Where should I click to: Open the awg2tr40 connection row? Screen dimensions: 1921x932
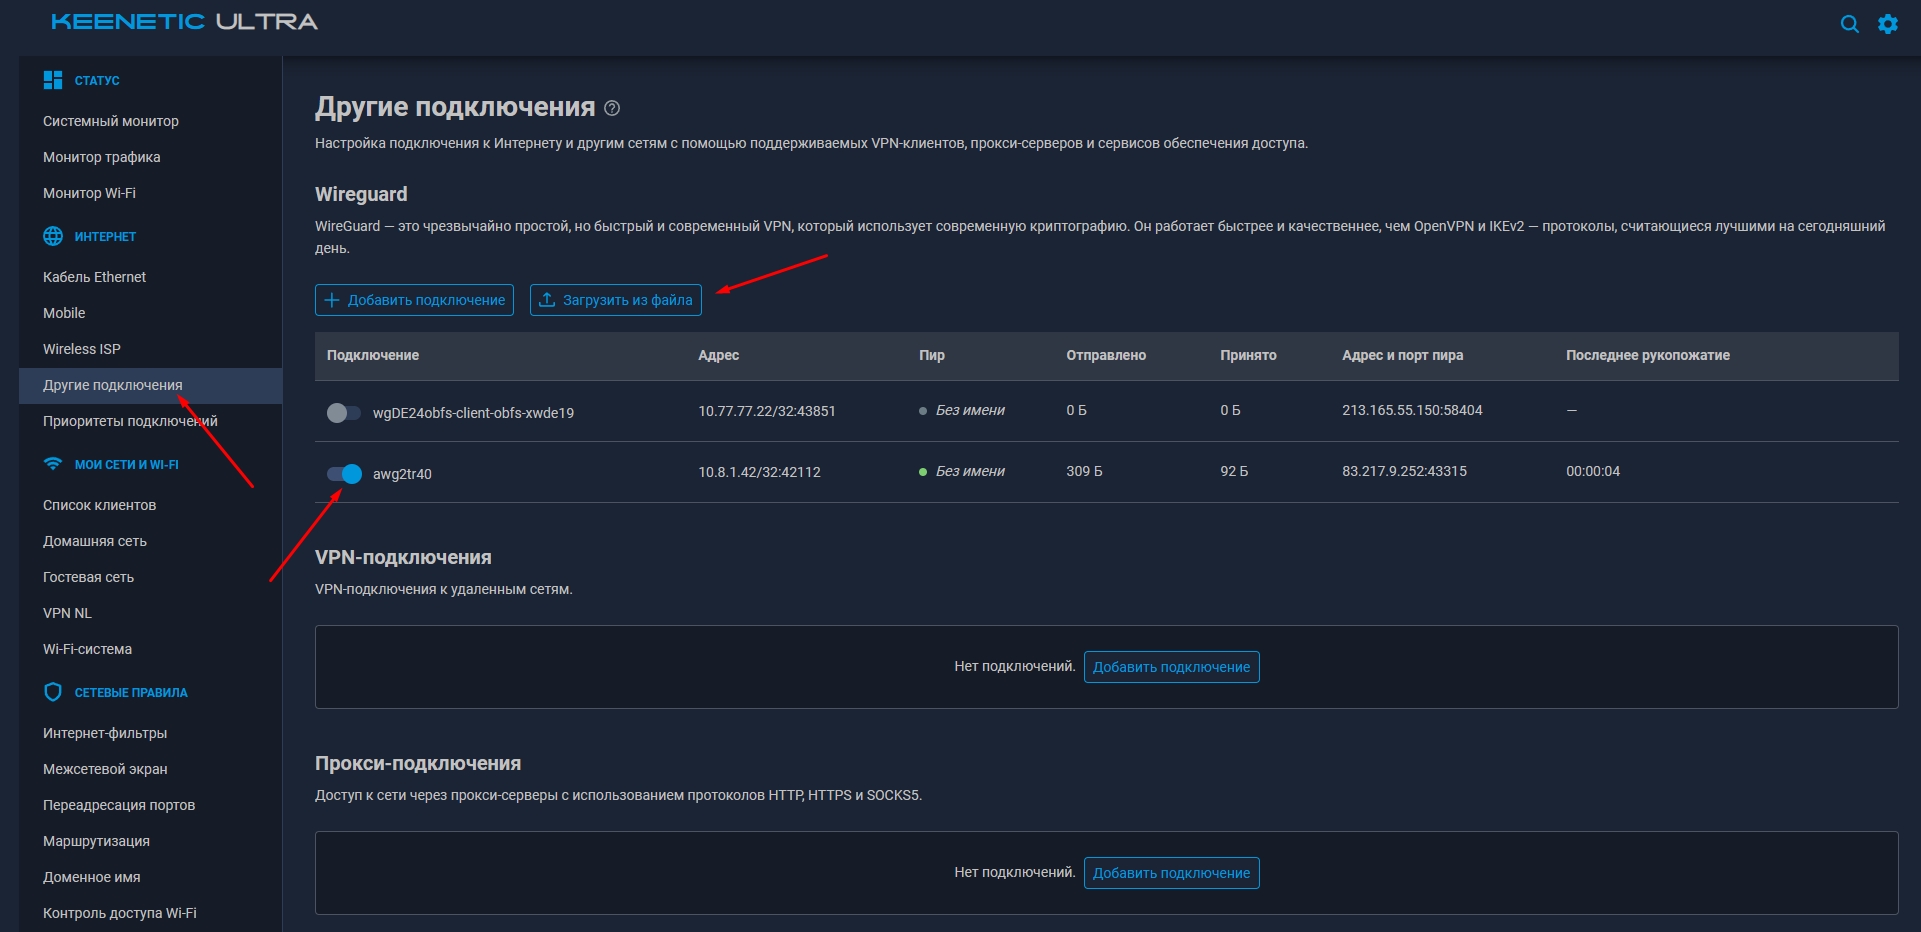(x=403, y=474)
